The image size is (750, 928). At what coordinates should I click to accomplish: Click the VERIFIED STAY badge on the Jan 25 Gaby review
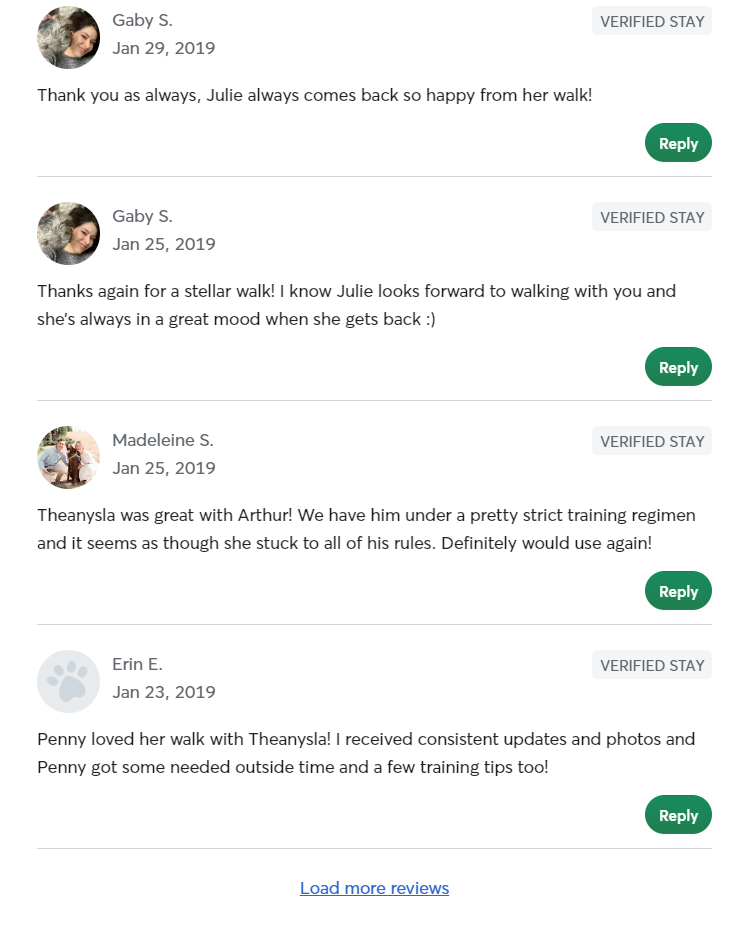(x=651, y=217)
